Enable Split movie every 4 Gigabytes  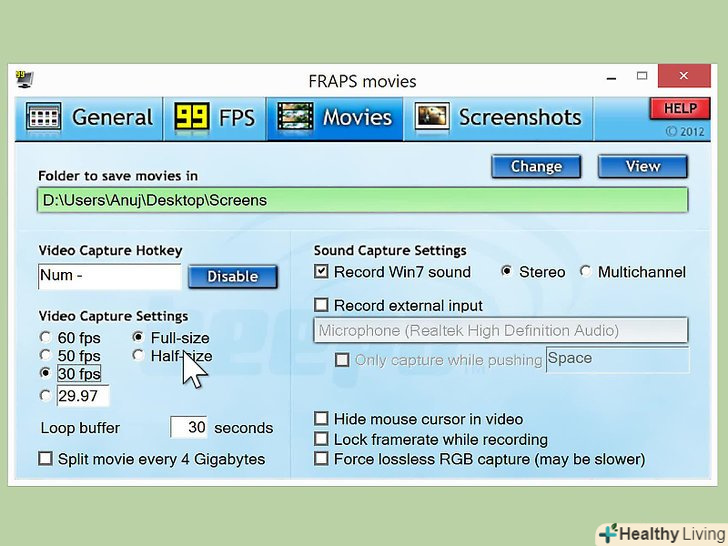[x=46, y=459]
